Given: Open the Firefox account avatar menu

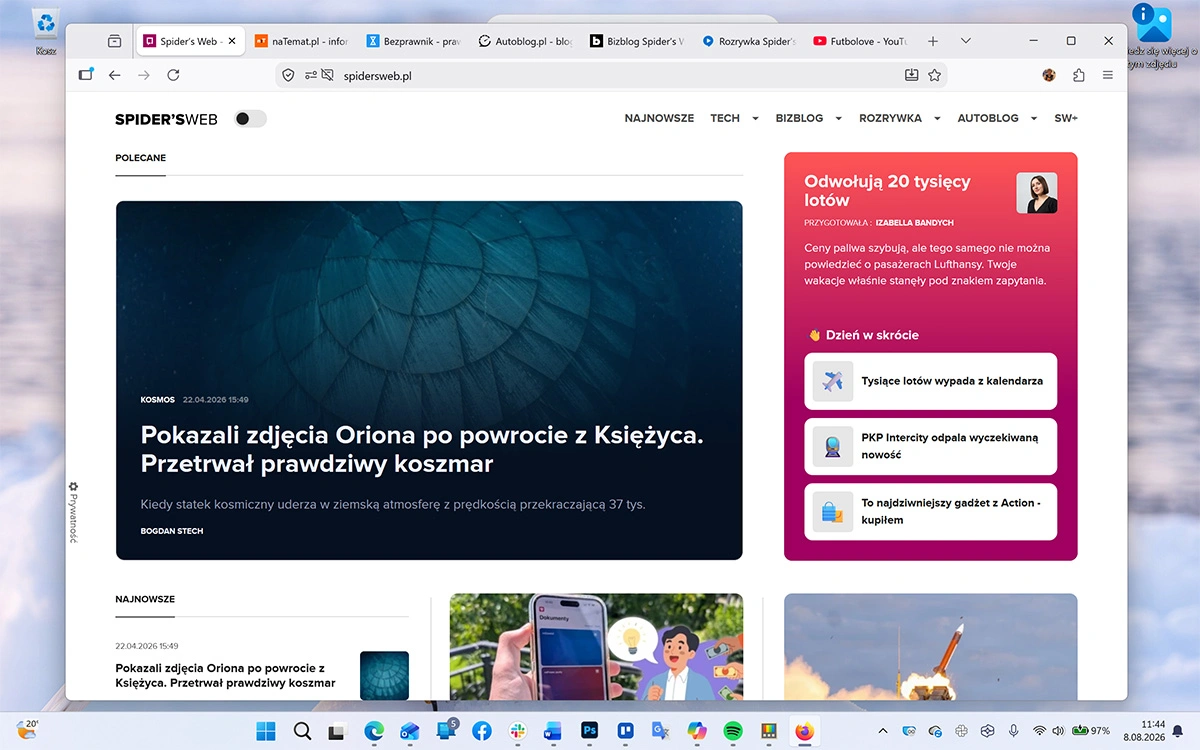Looking at the screenshot, I should pos(1049,75).
